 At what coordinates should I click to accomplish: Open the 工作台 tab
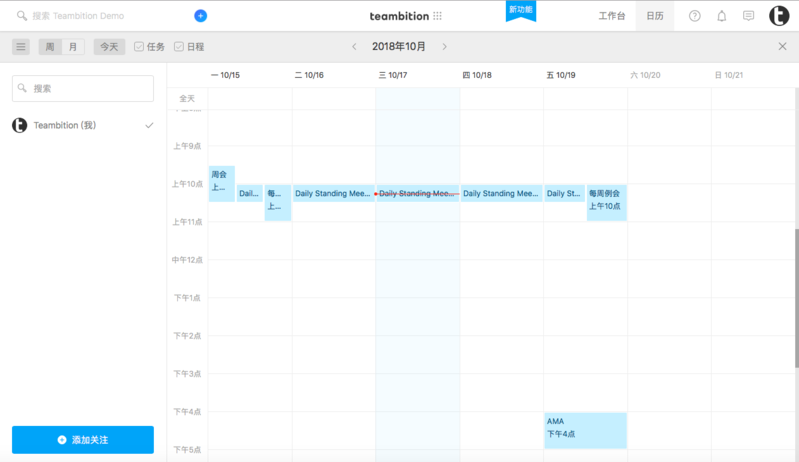(x=611, y=16)
